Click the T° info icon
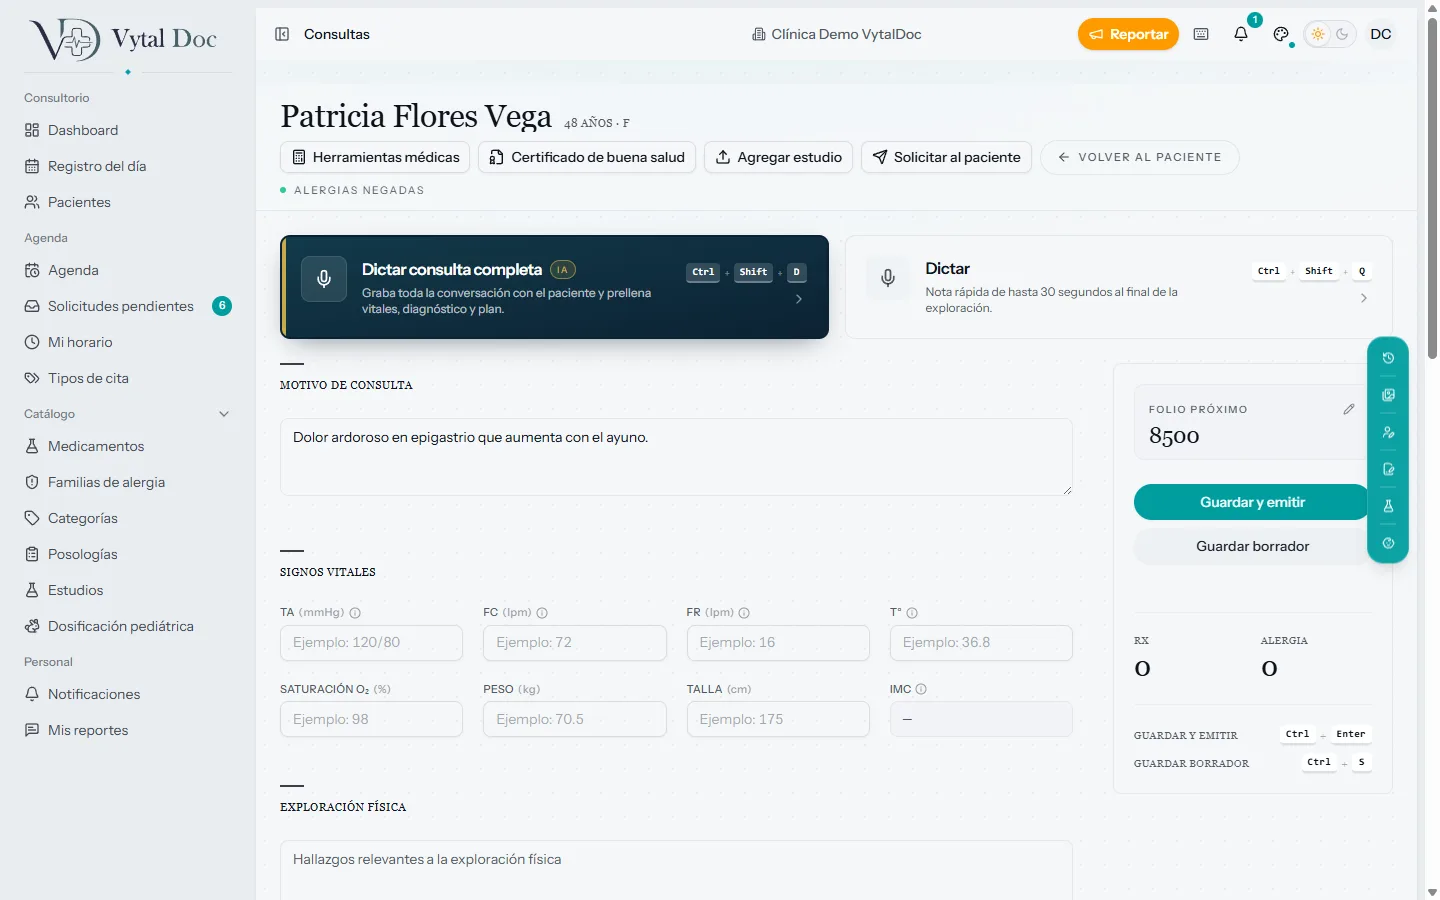Image resolution: width=1440 pixels, height=900 pixels. 912,613
